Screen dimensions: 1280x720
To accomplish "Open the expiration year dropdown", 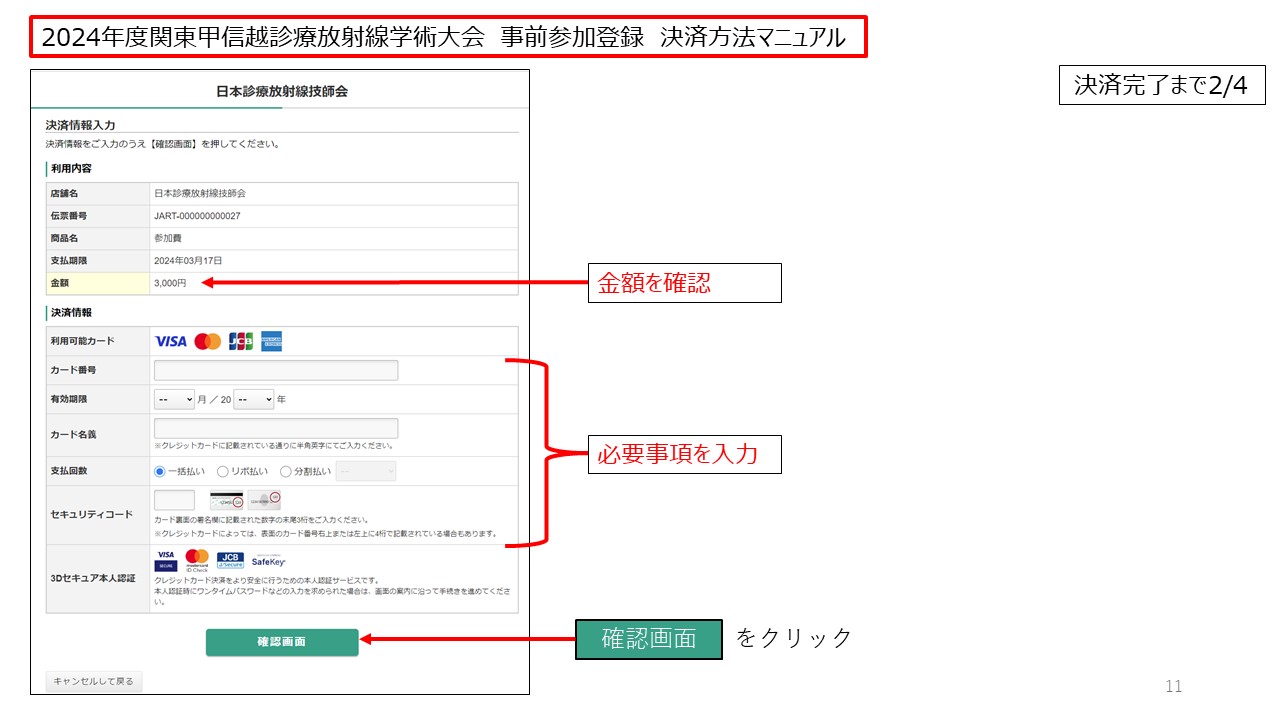I will 254,400.
